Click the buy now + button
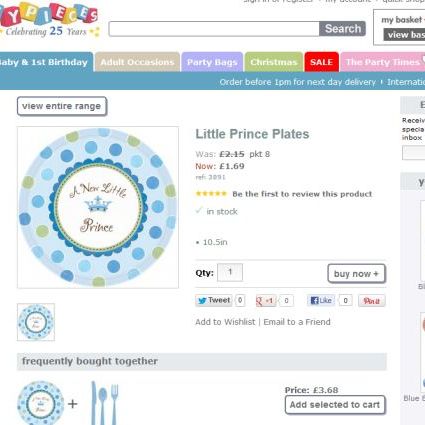The image size is (425, 425). tap(356, 274)
